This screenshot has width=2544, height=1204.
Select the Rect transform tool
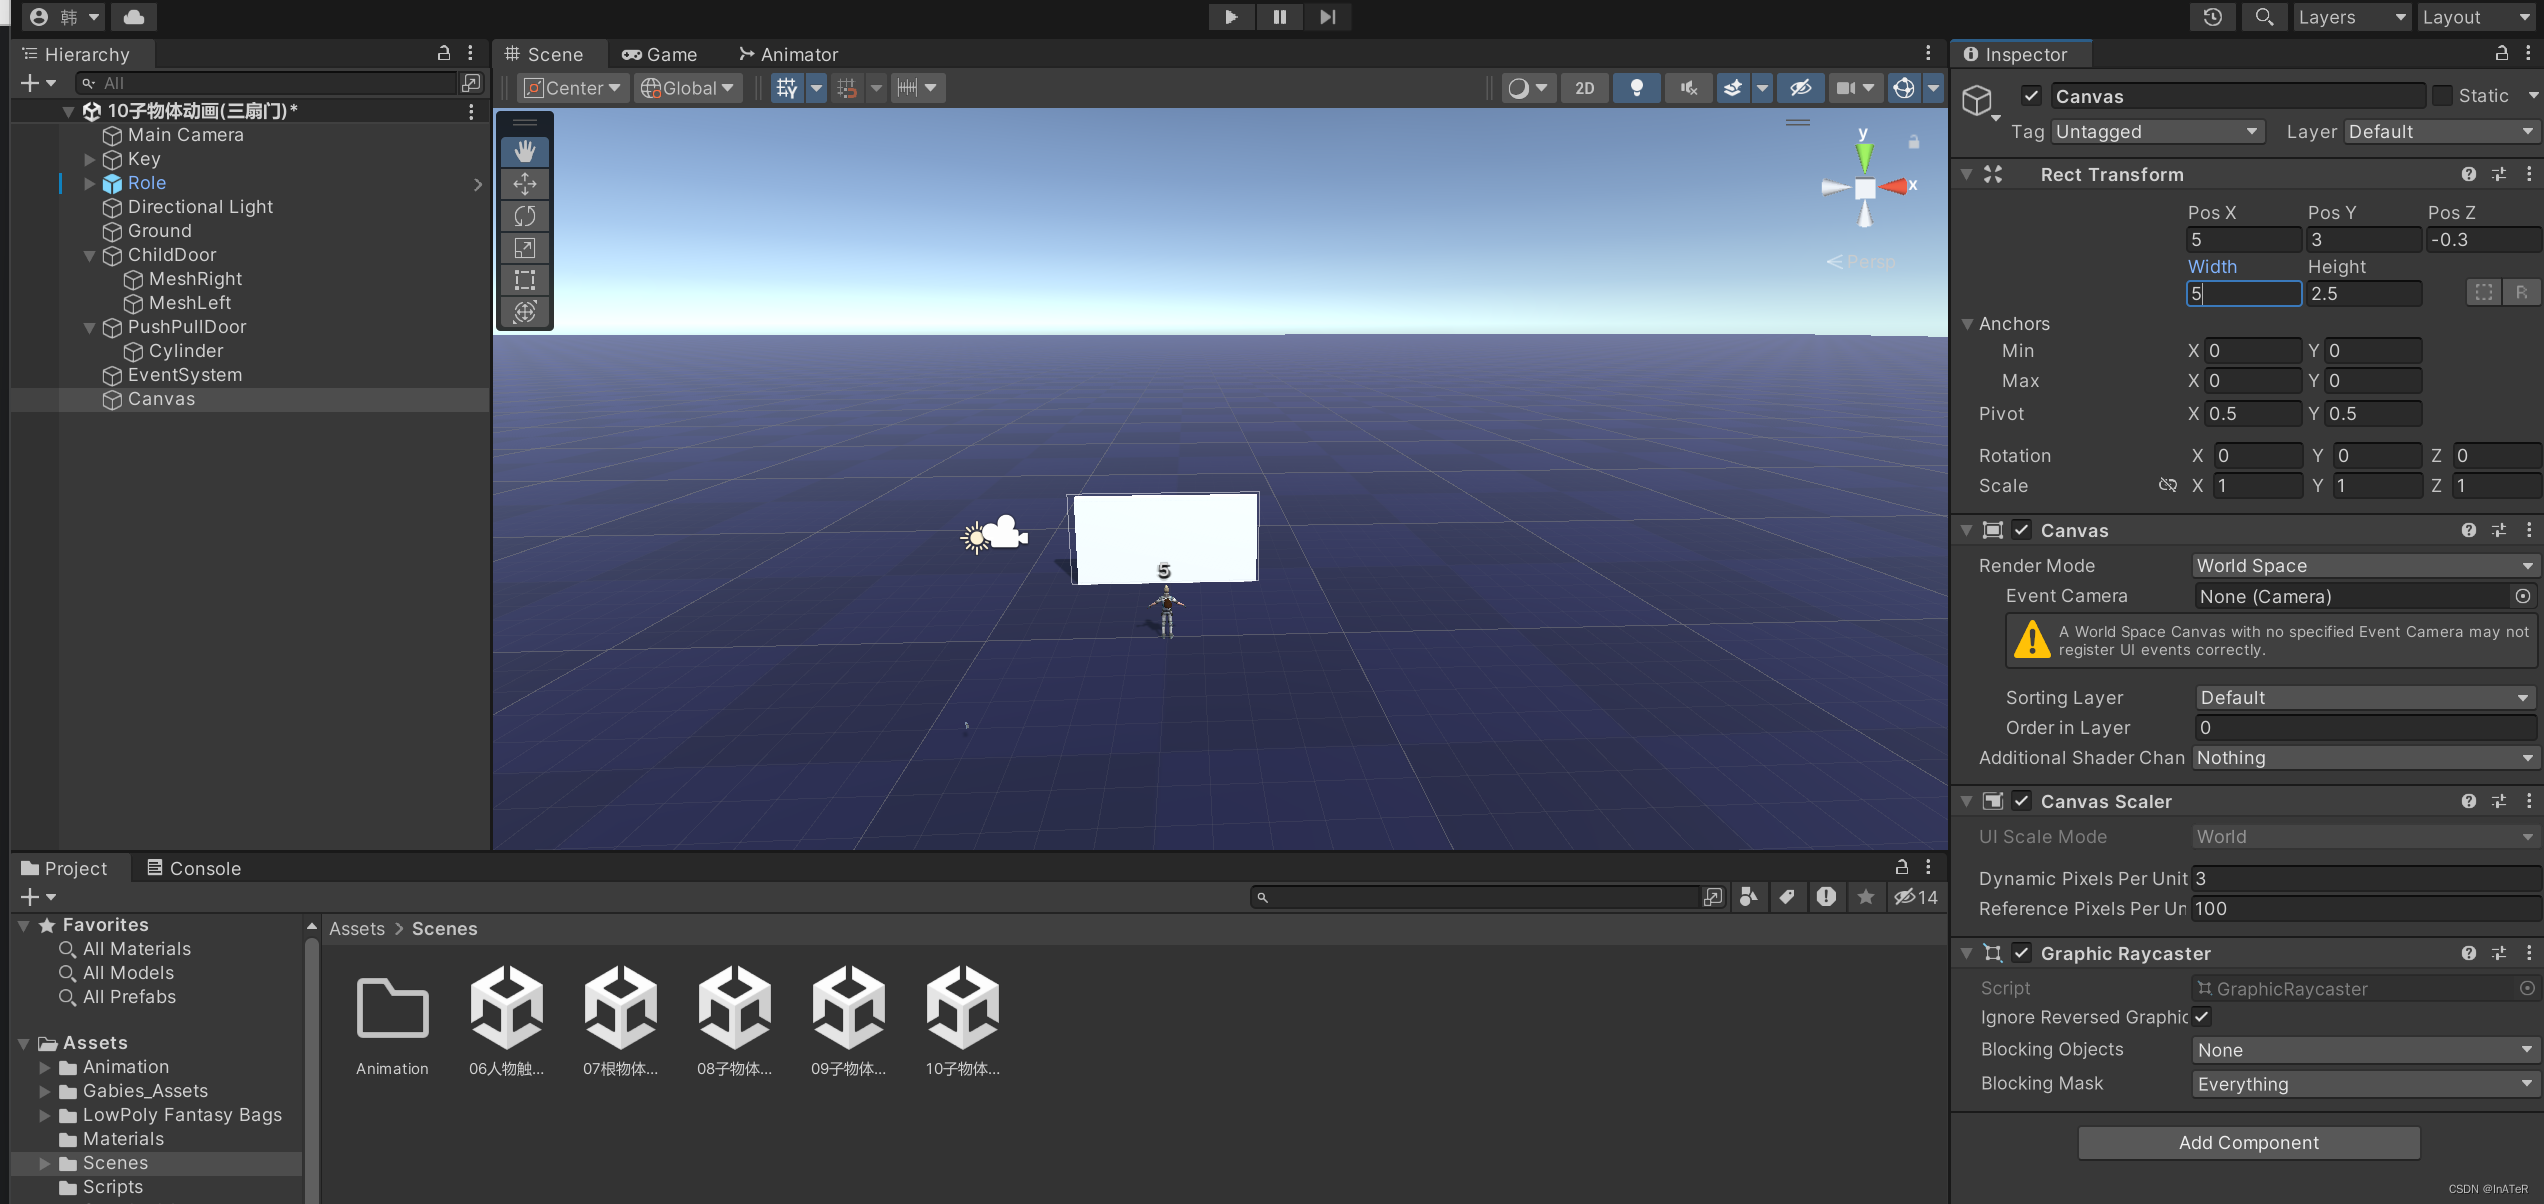[525, 280]
